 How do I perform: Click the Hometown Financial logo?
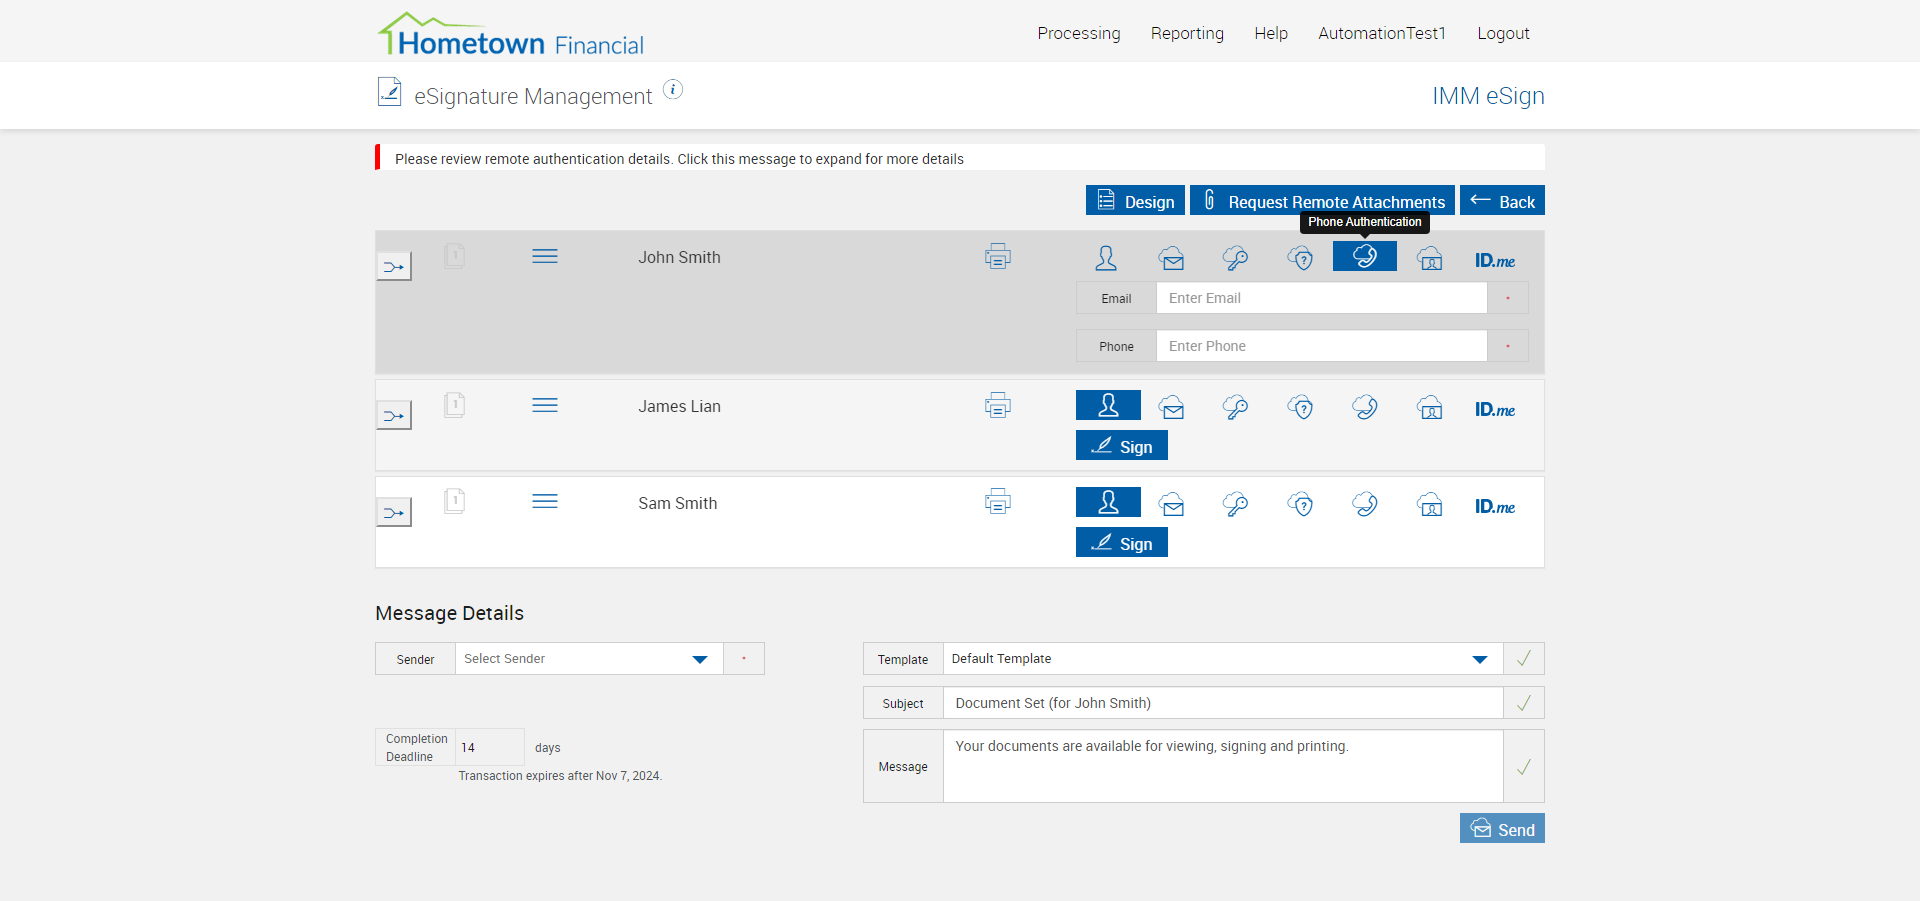pyautogui.click(x=510, y=34)
